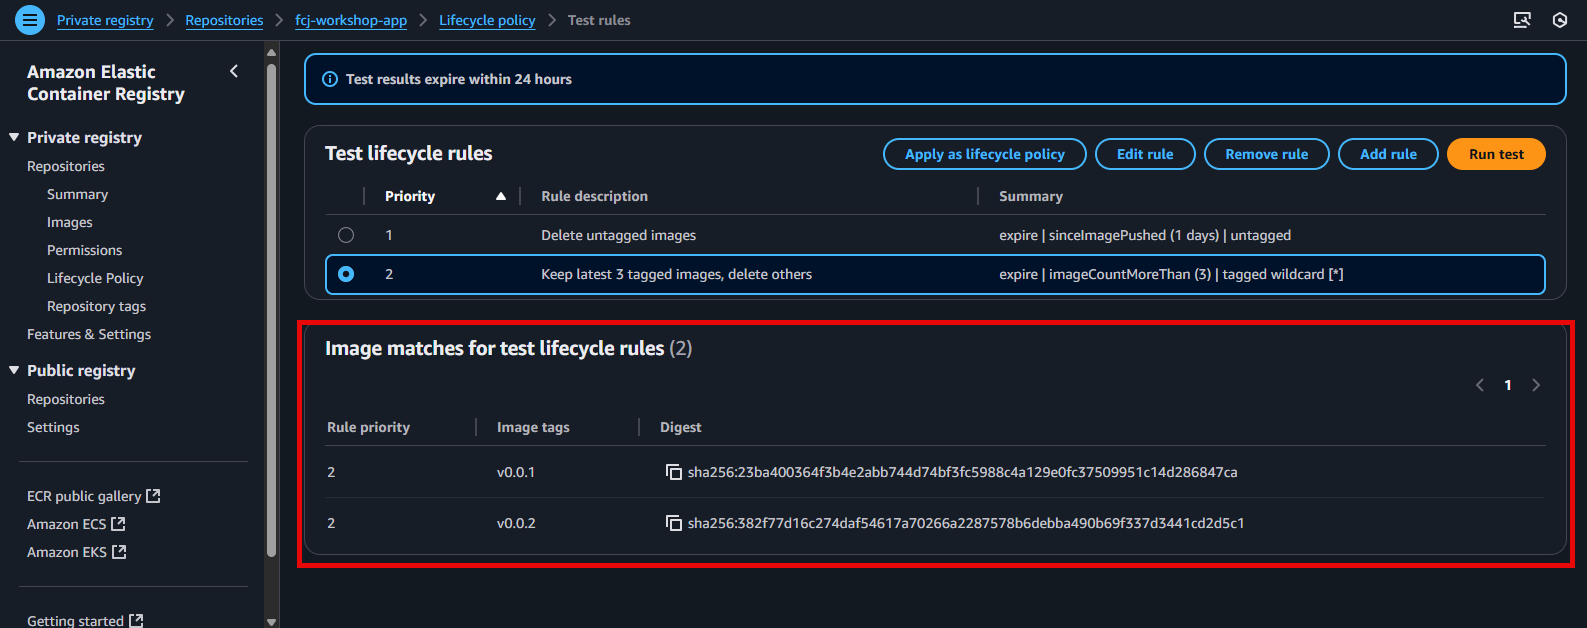
Task: Collapse the Private registry section
Action: tap(14, 137)
